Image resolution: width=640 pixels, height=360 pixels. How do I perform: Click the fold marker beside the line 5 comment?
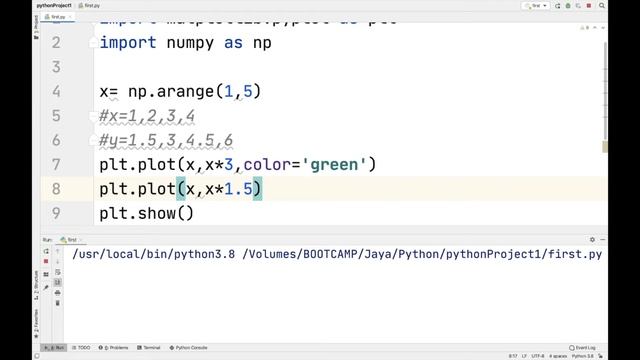coord(93,116)
